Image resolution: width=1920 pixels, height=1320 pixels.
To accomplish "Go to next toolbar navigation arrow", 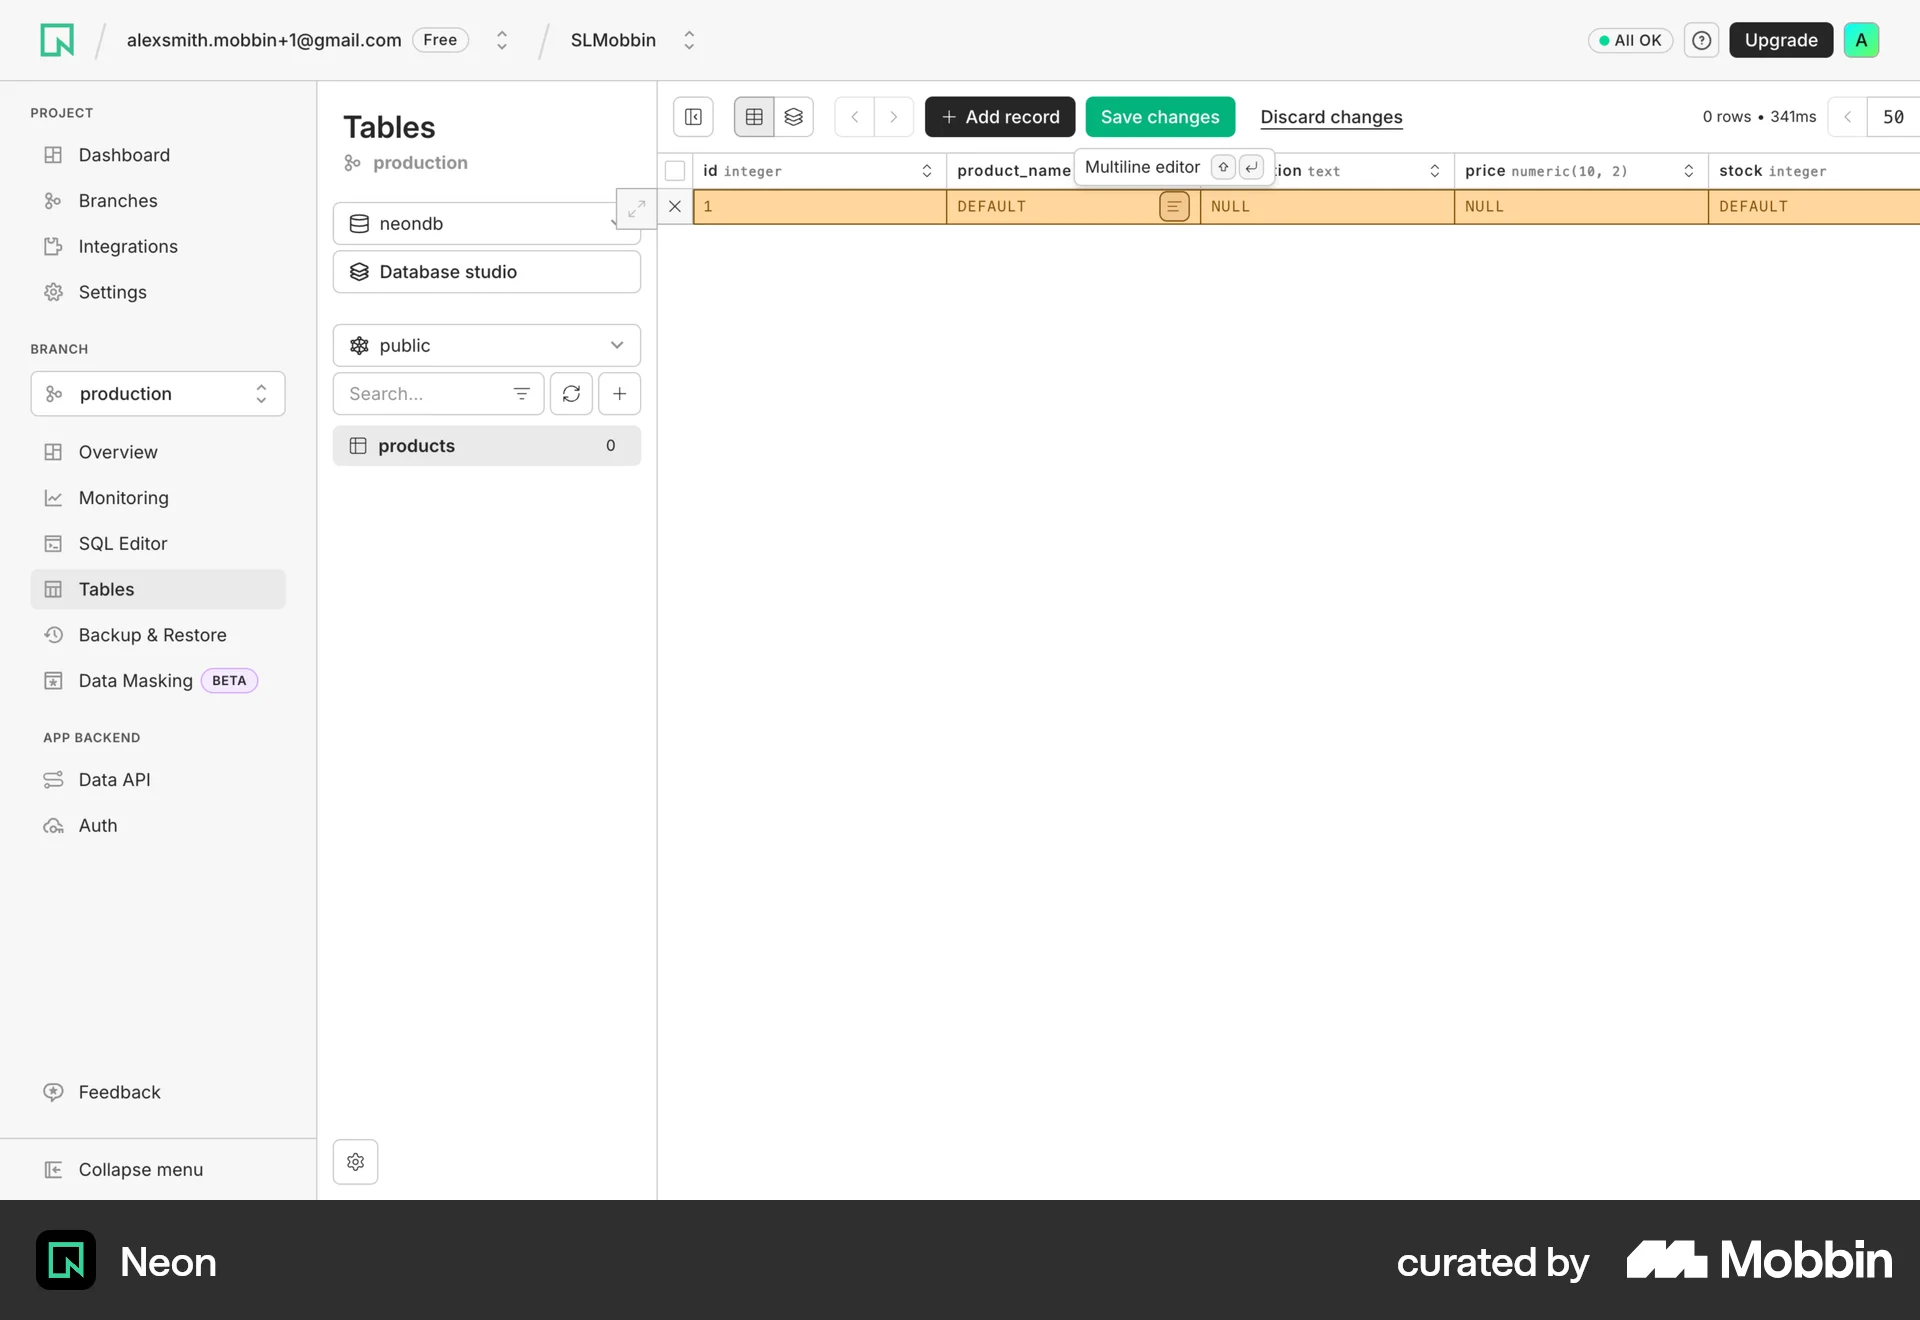I will click(x=894, y=117).
